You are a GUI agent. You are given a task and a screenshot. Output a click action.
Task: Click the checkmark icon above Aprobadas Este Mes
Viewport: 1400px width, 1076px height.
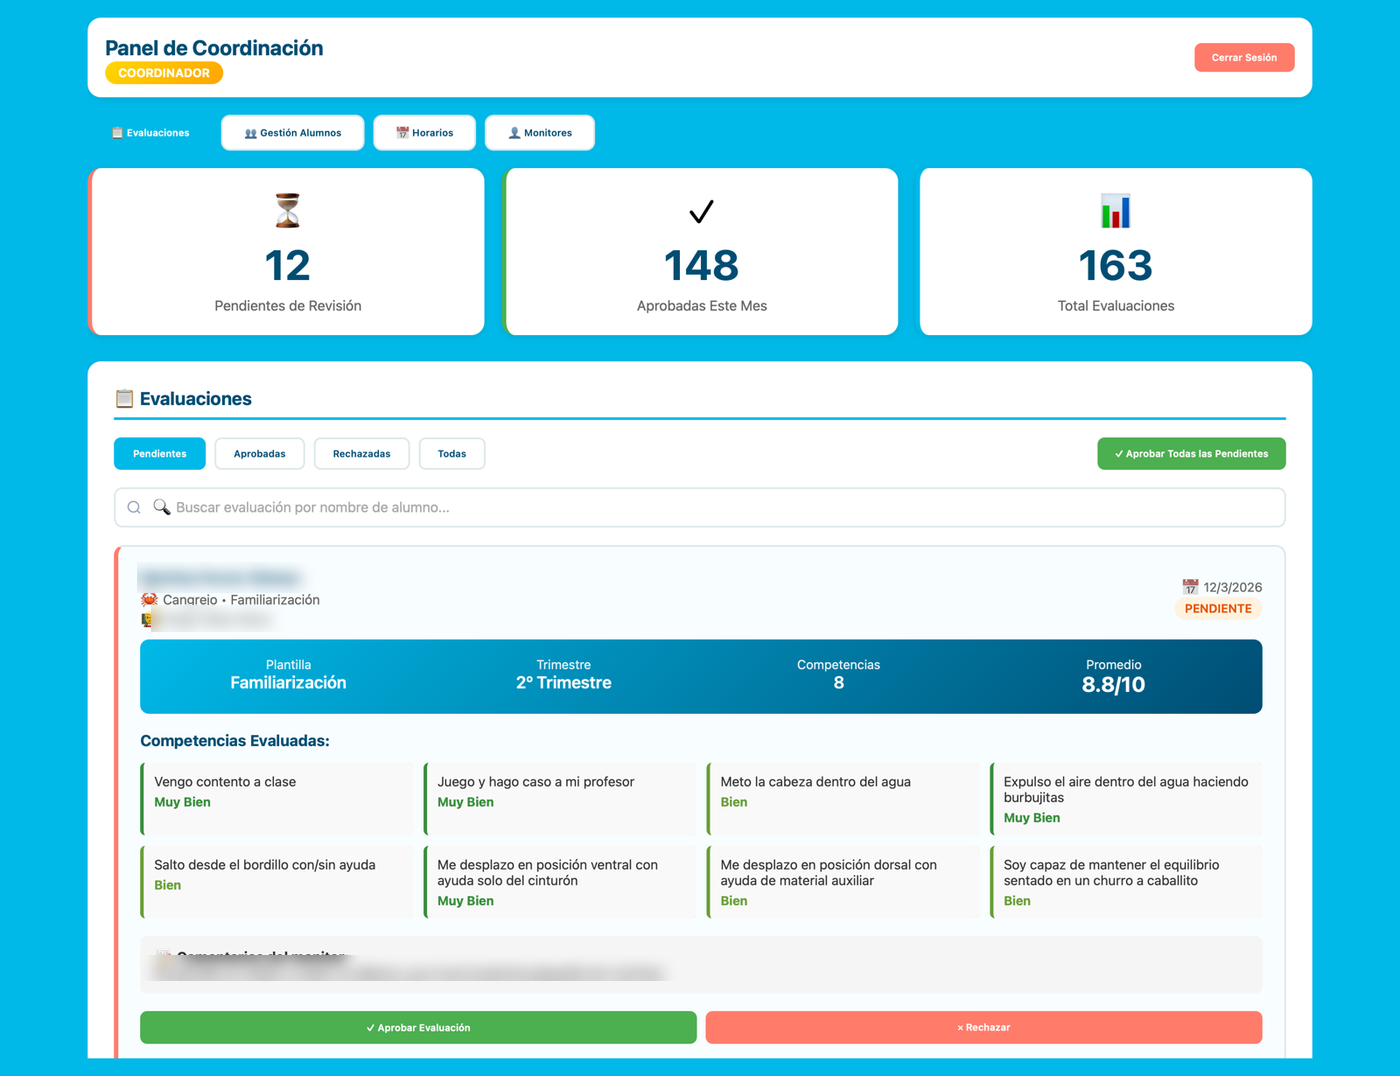click(701, 211)
